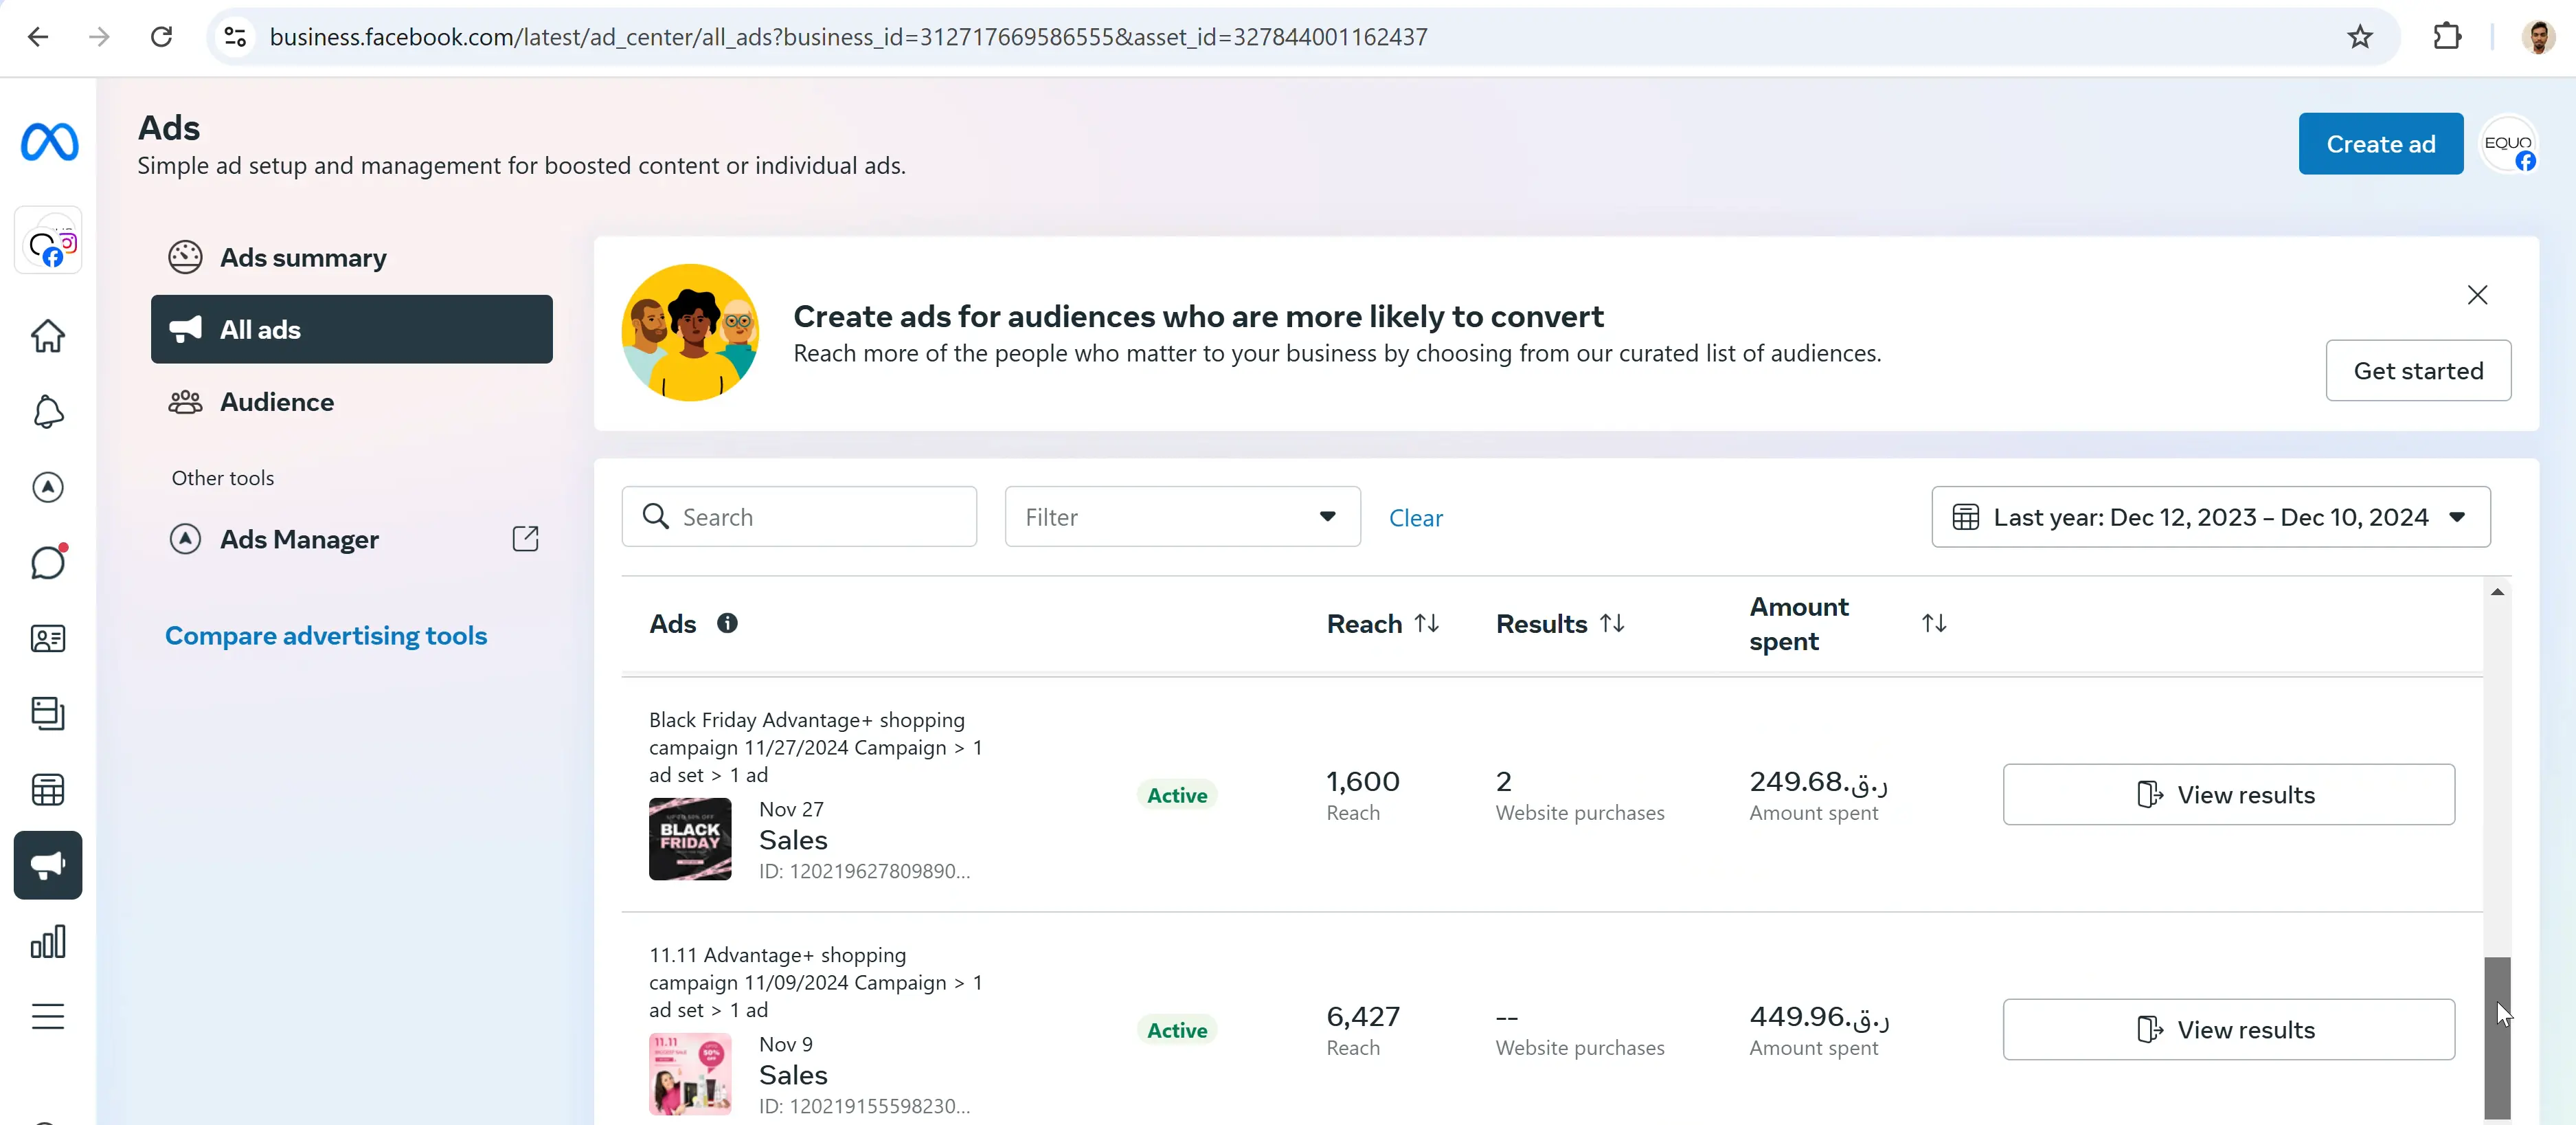
Task: Click the Black Friday ad thumbnail
Action: (x=690, y=838)
